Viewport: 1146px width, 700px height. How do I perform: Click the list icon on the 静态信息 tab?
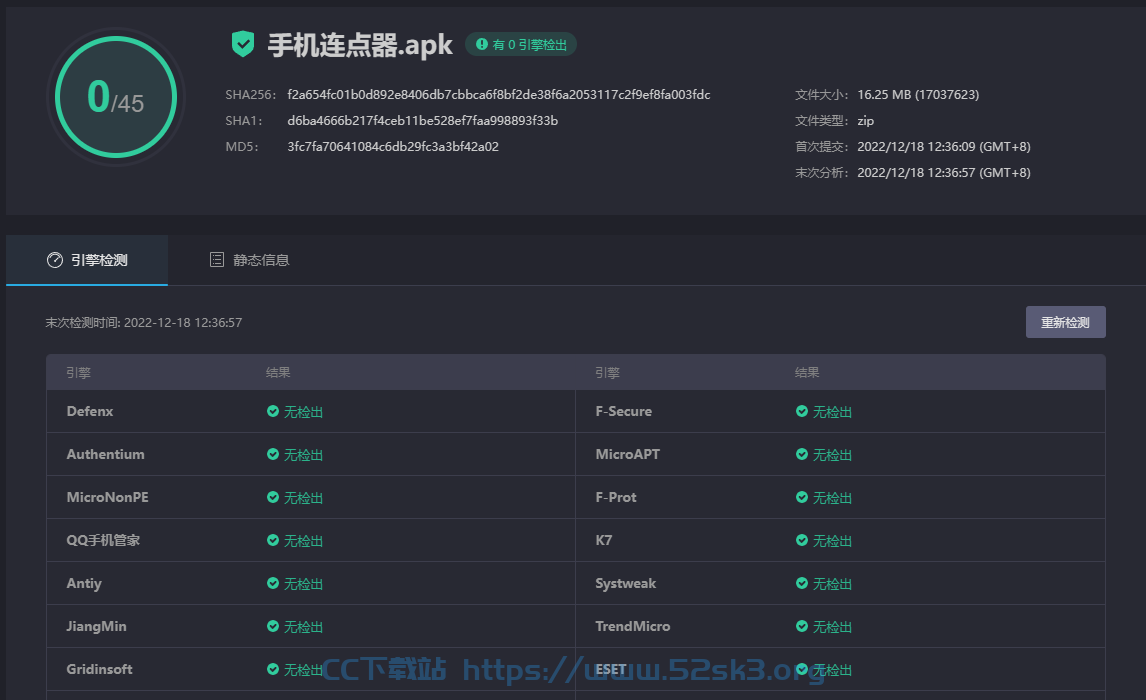217,259
